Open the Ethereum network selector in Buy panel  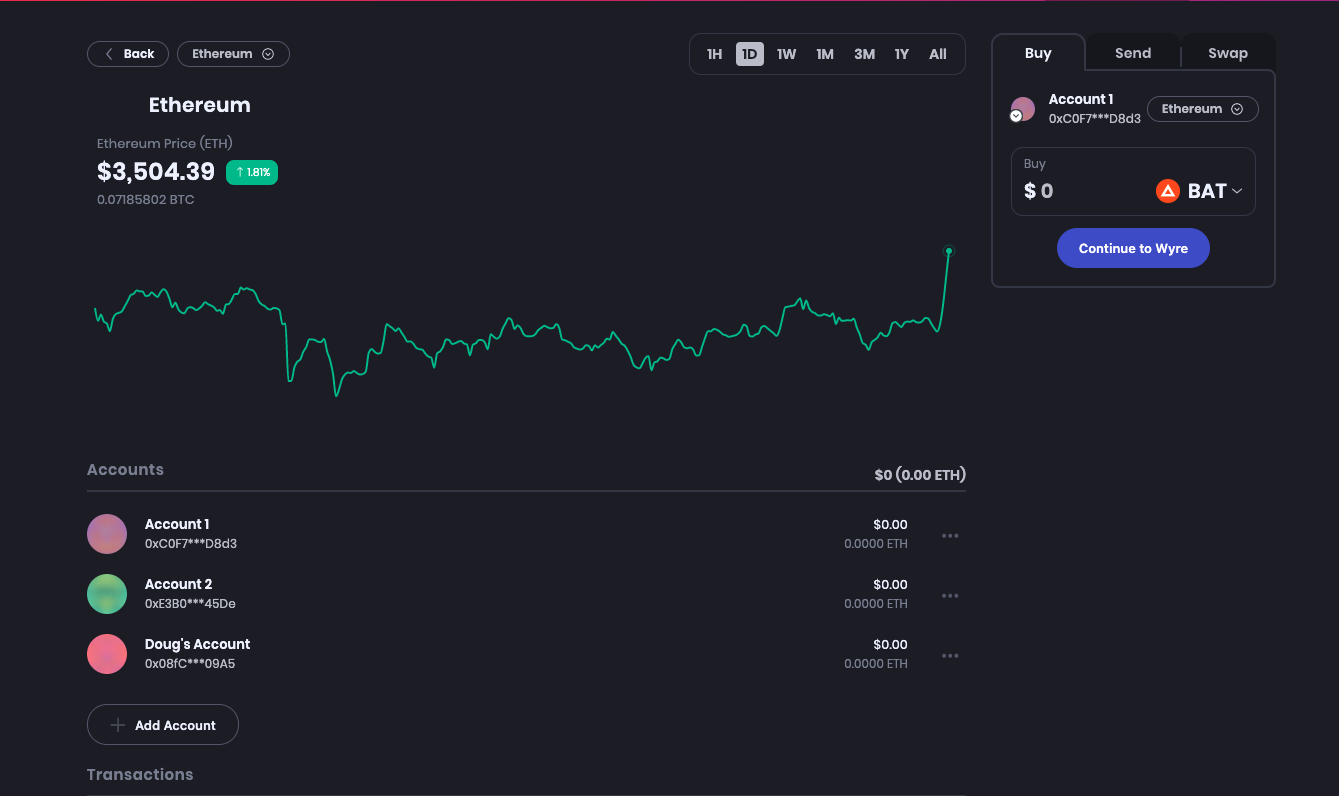(1202, 109)
